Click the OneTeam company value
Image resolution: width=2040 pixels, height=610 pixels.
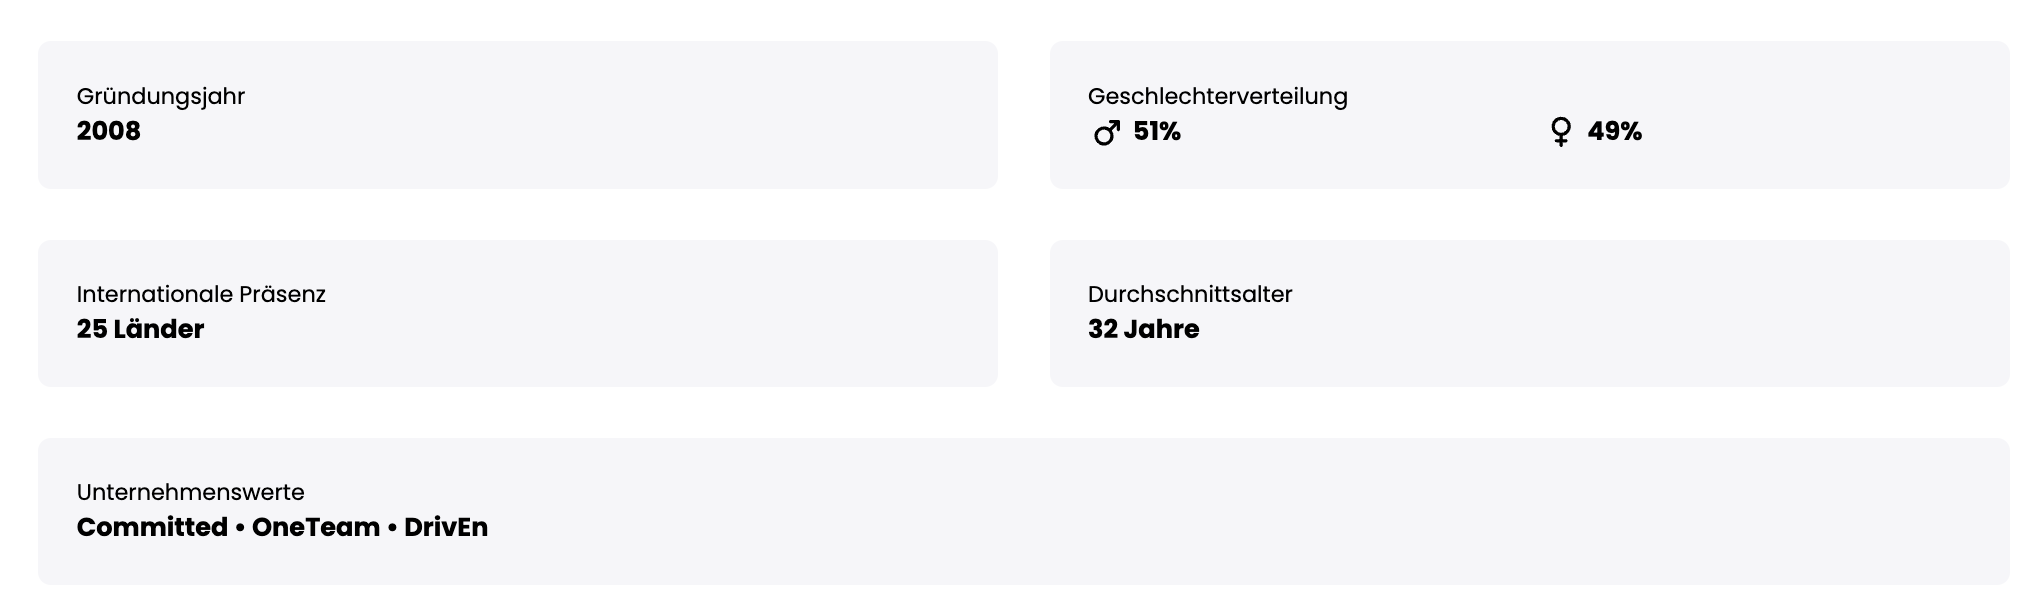pyautogui.click(x=316, y=527)
